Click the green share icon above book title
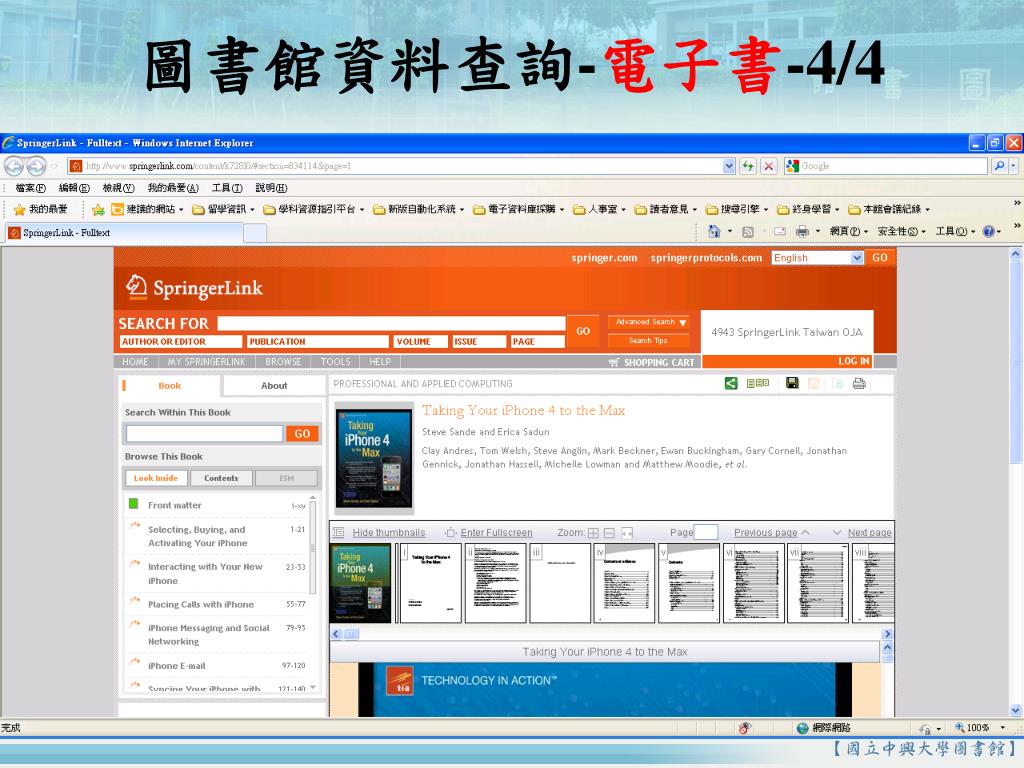This screenshot has height=768, width=1024. pyautogui.click(x=731, y=383)
